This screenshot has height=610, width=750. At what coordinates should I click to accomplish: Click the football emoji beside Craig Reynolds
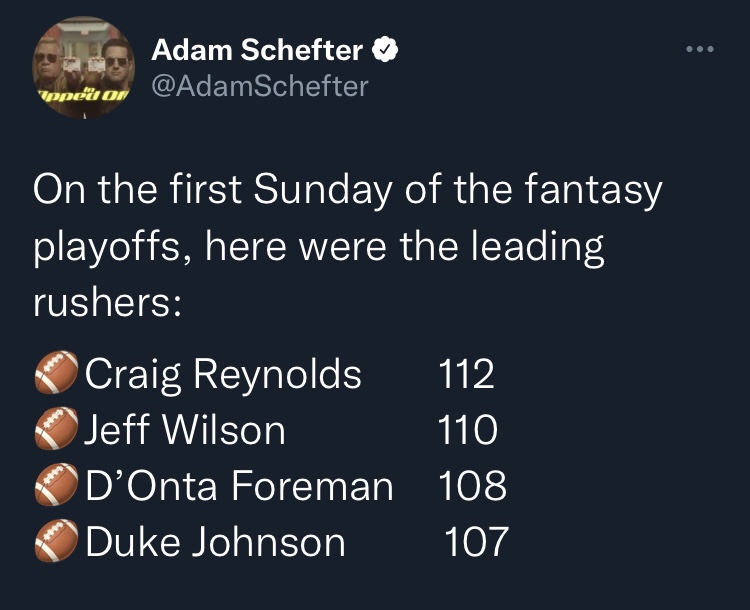(x=56, y=375)
